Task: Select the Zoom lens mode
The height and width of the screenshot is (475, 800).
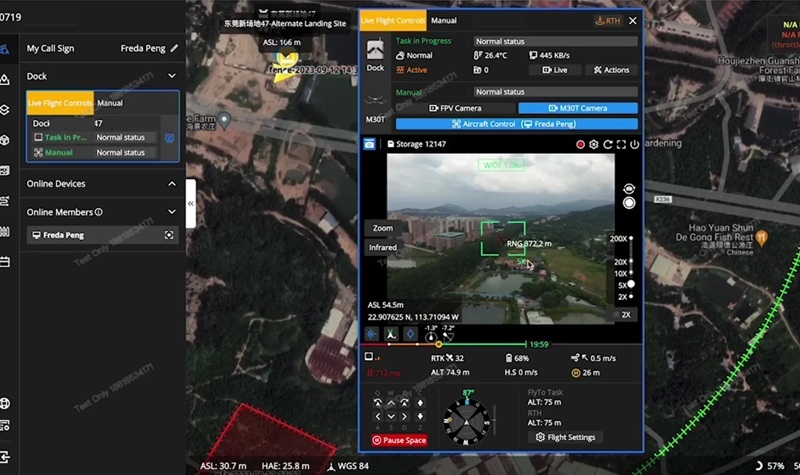Action: click(x=383, y=228)
